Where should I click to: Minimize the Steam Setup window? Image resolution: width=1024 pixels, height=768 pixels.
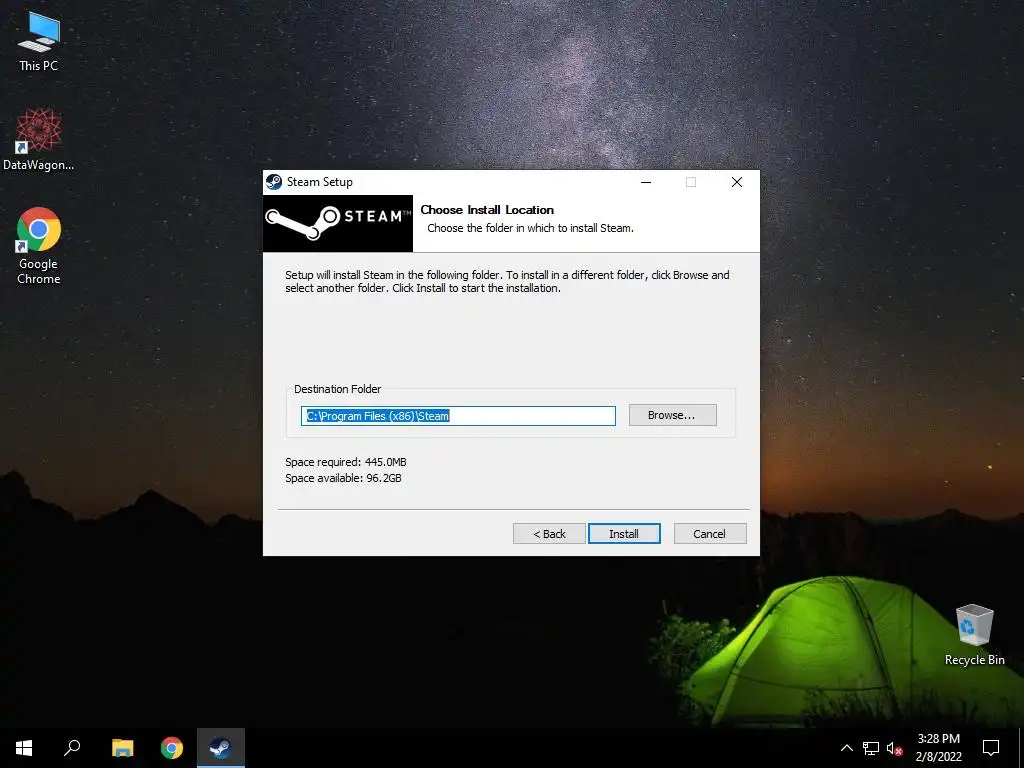tap(646, 182)
